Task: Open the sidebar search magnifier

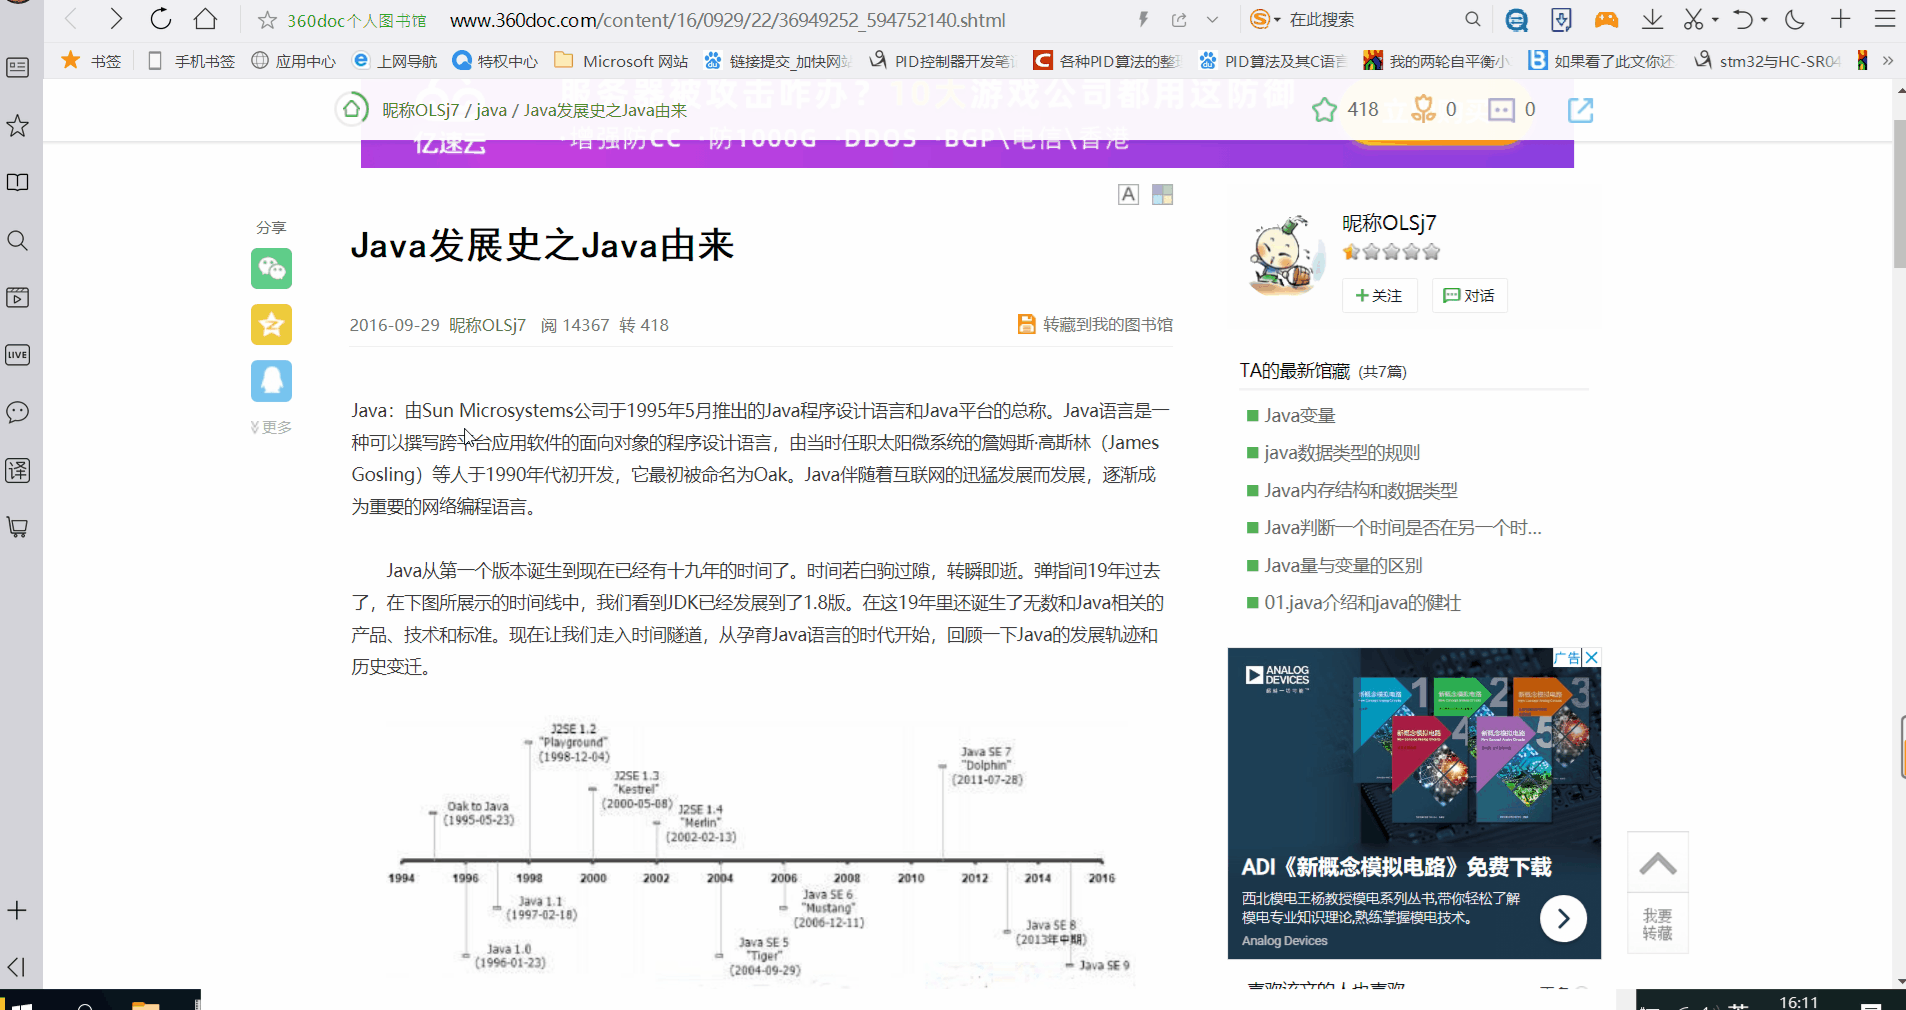Action: tap(18, 240)
